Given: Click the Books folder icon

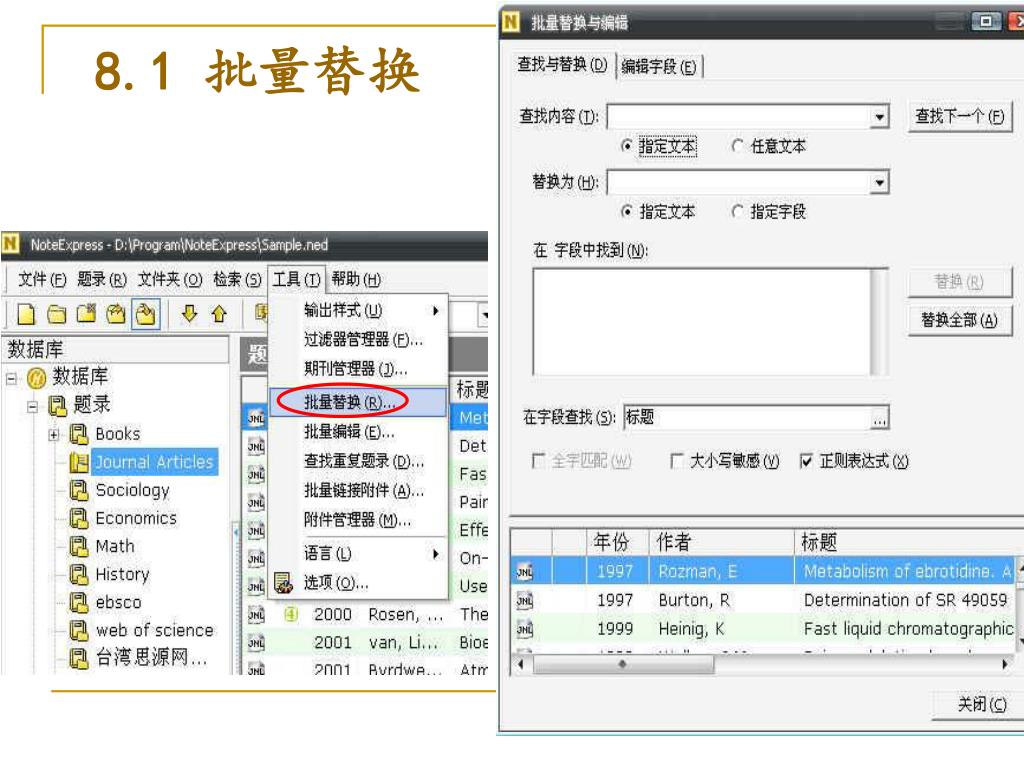Looking at the screenshot, I should [79, 434].
